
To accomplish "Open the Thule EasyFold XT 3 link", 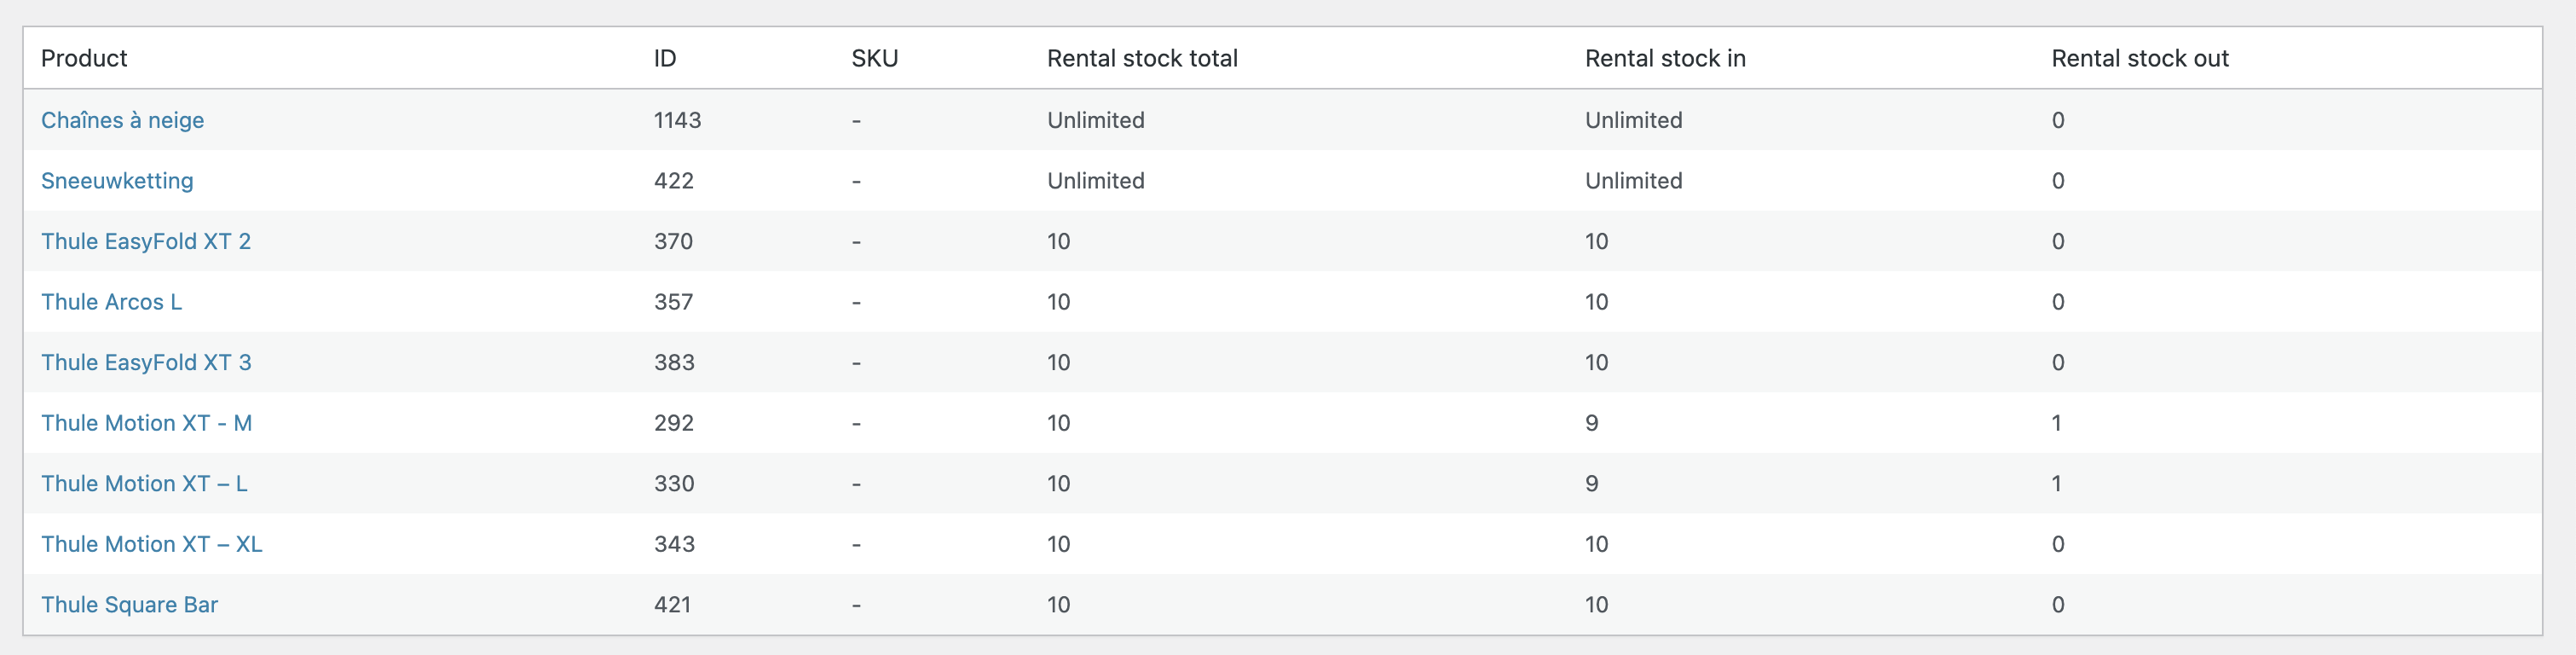I will coord(146,362).
